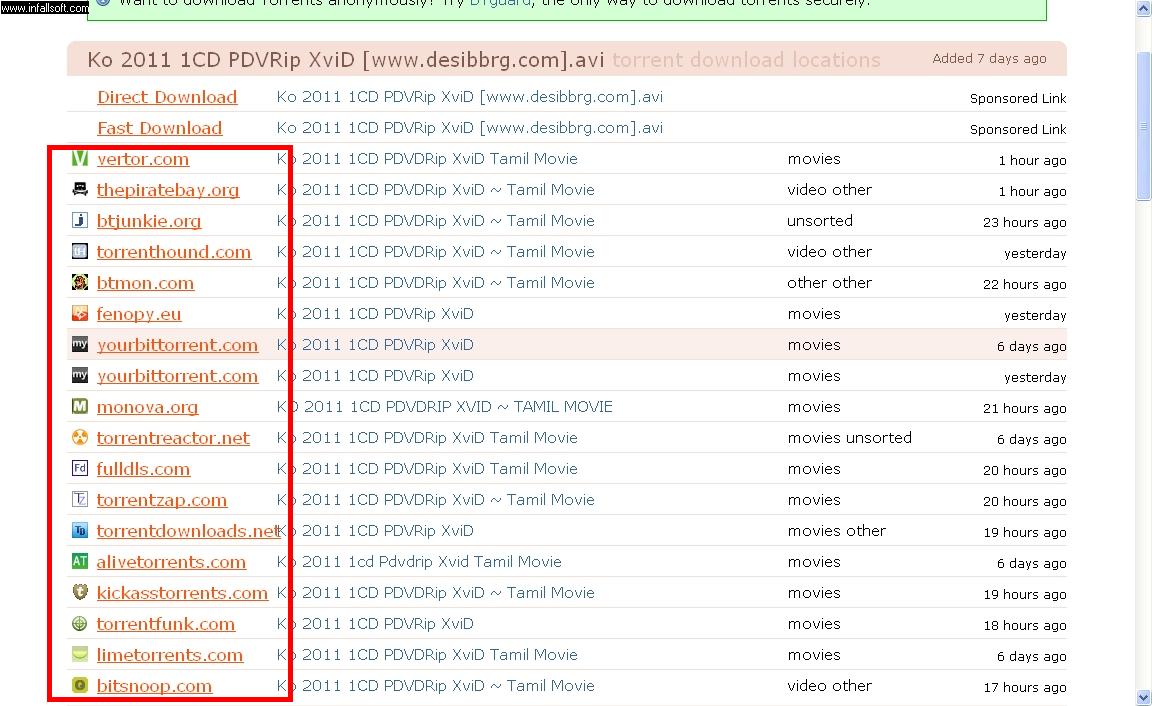Open the Direct Download link
This screenshot has width=1152, height=706.
click(167, 97)
